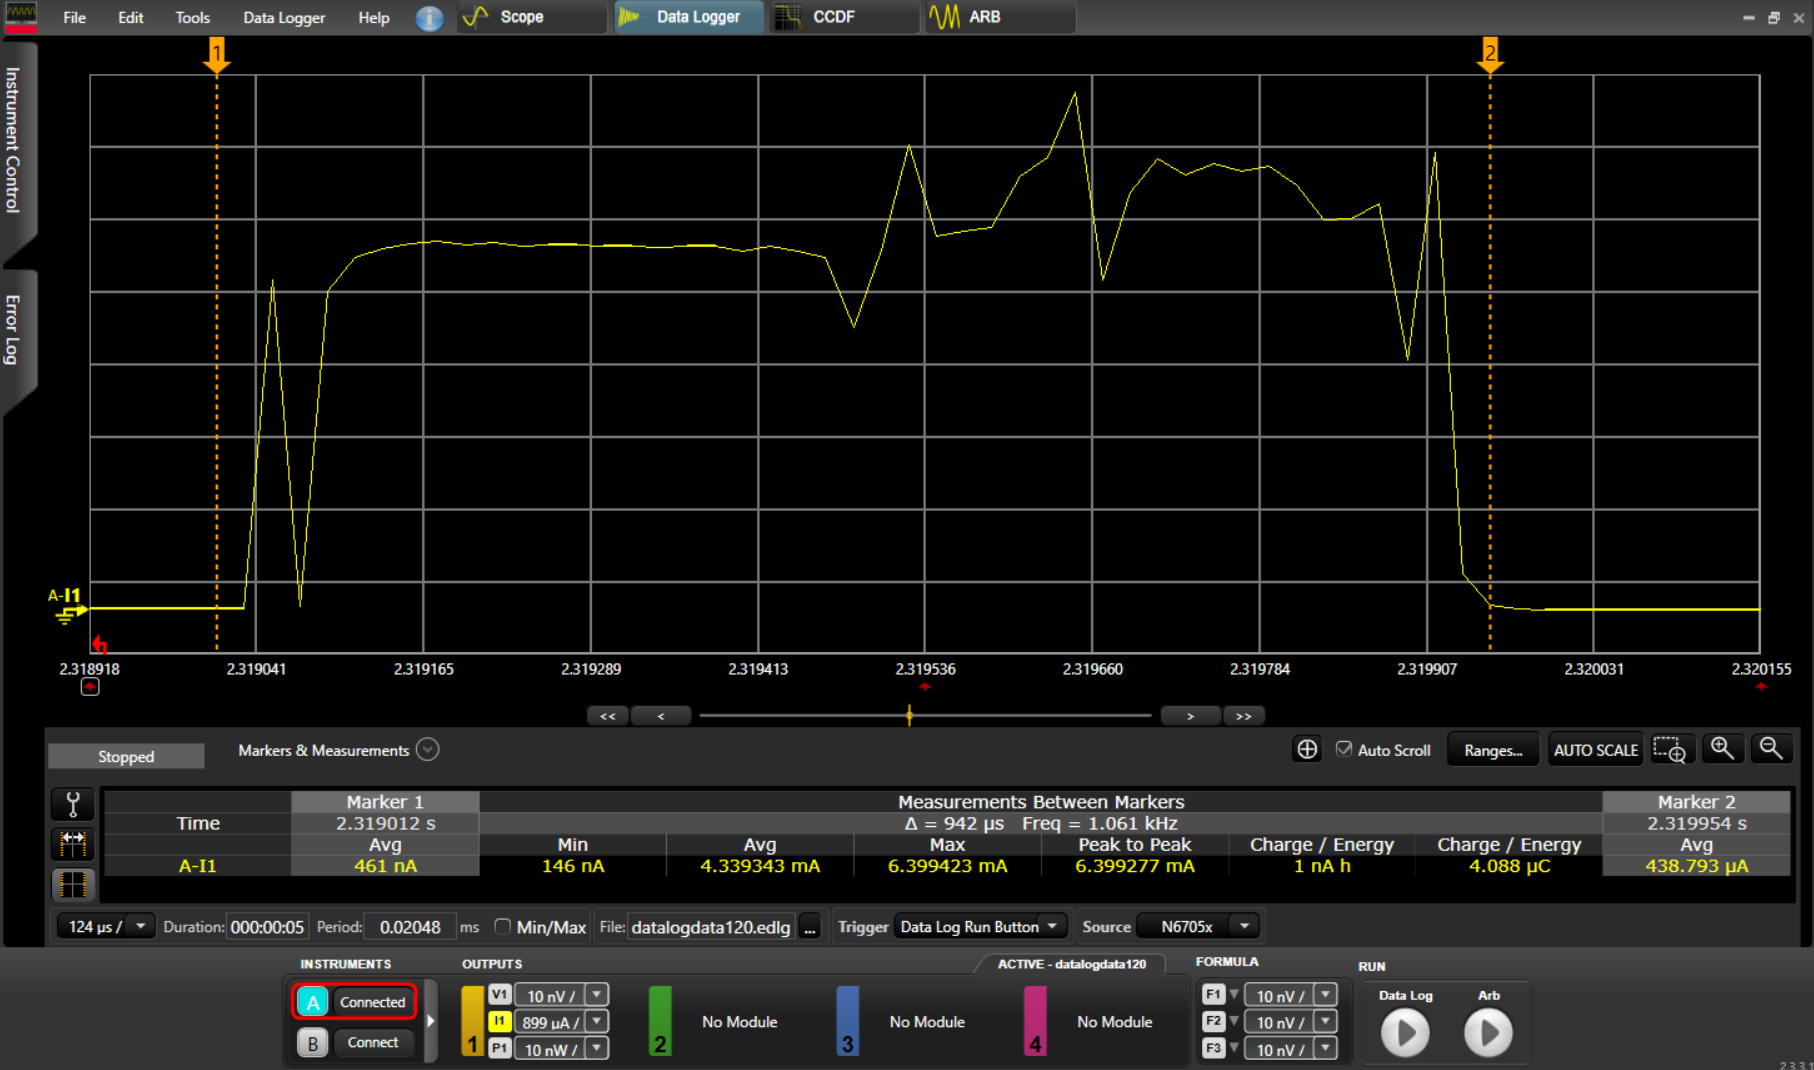The width and height of the screenshot is (1814, 1070).
Task: Zoom out with the magnifier minus icon
Action: [1771, 748]
